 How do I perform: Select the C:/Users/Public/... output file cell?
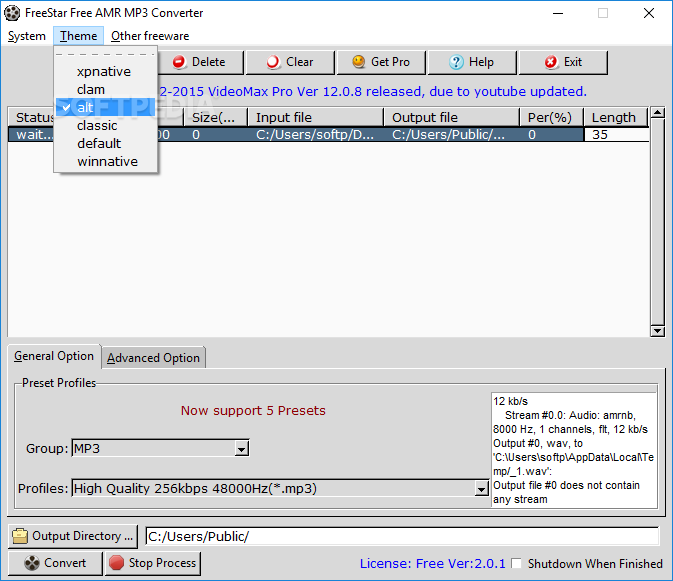[451, 135]
